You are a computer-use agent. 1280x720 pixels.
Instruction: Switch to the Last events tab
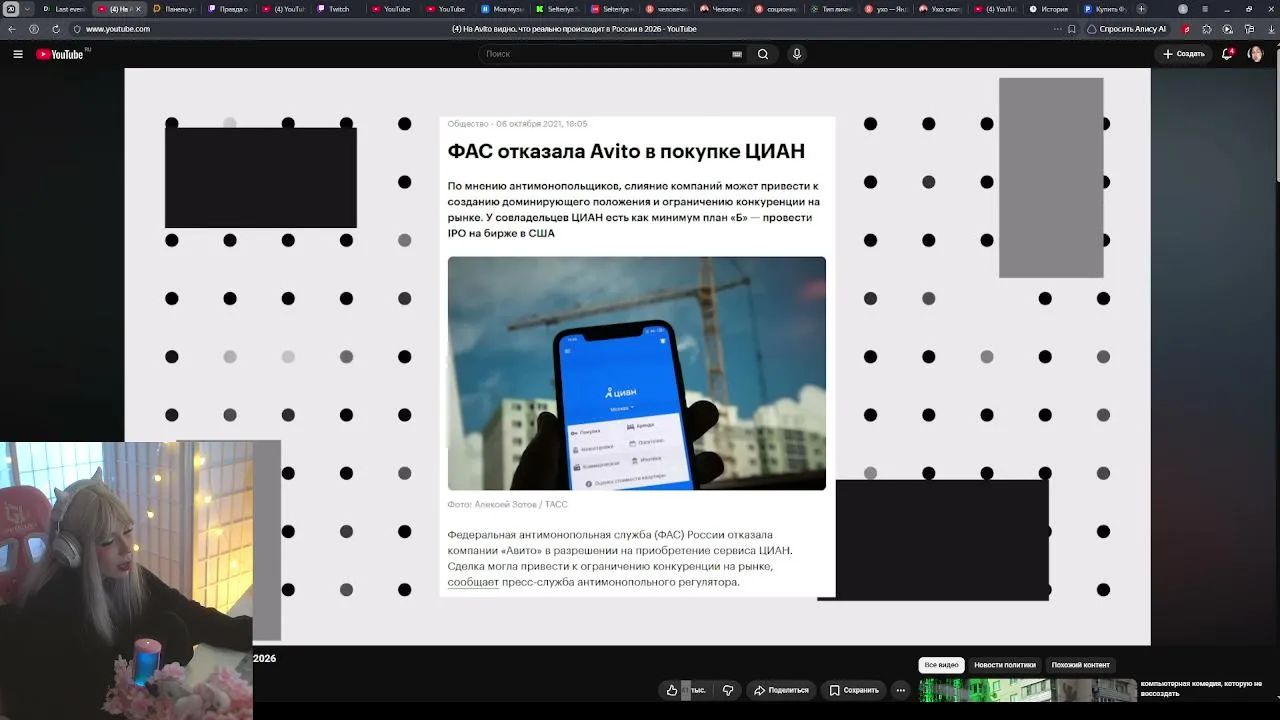[x=64, y=9]
